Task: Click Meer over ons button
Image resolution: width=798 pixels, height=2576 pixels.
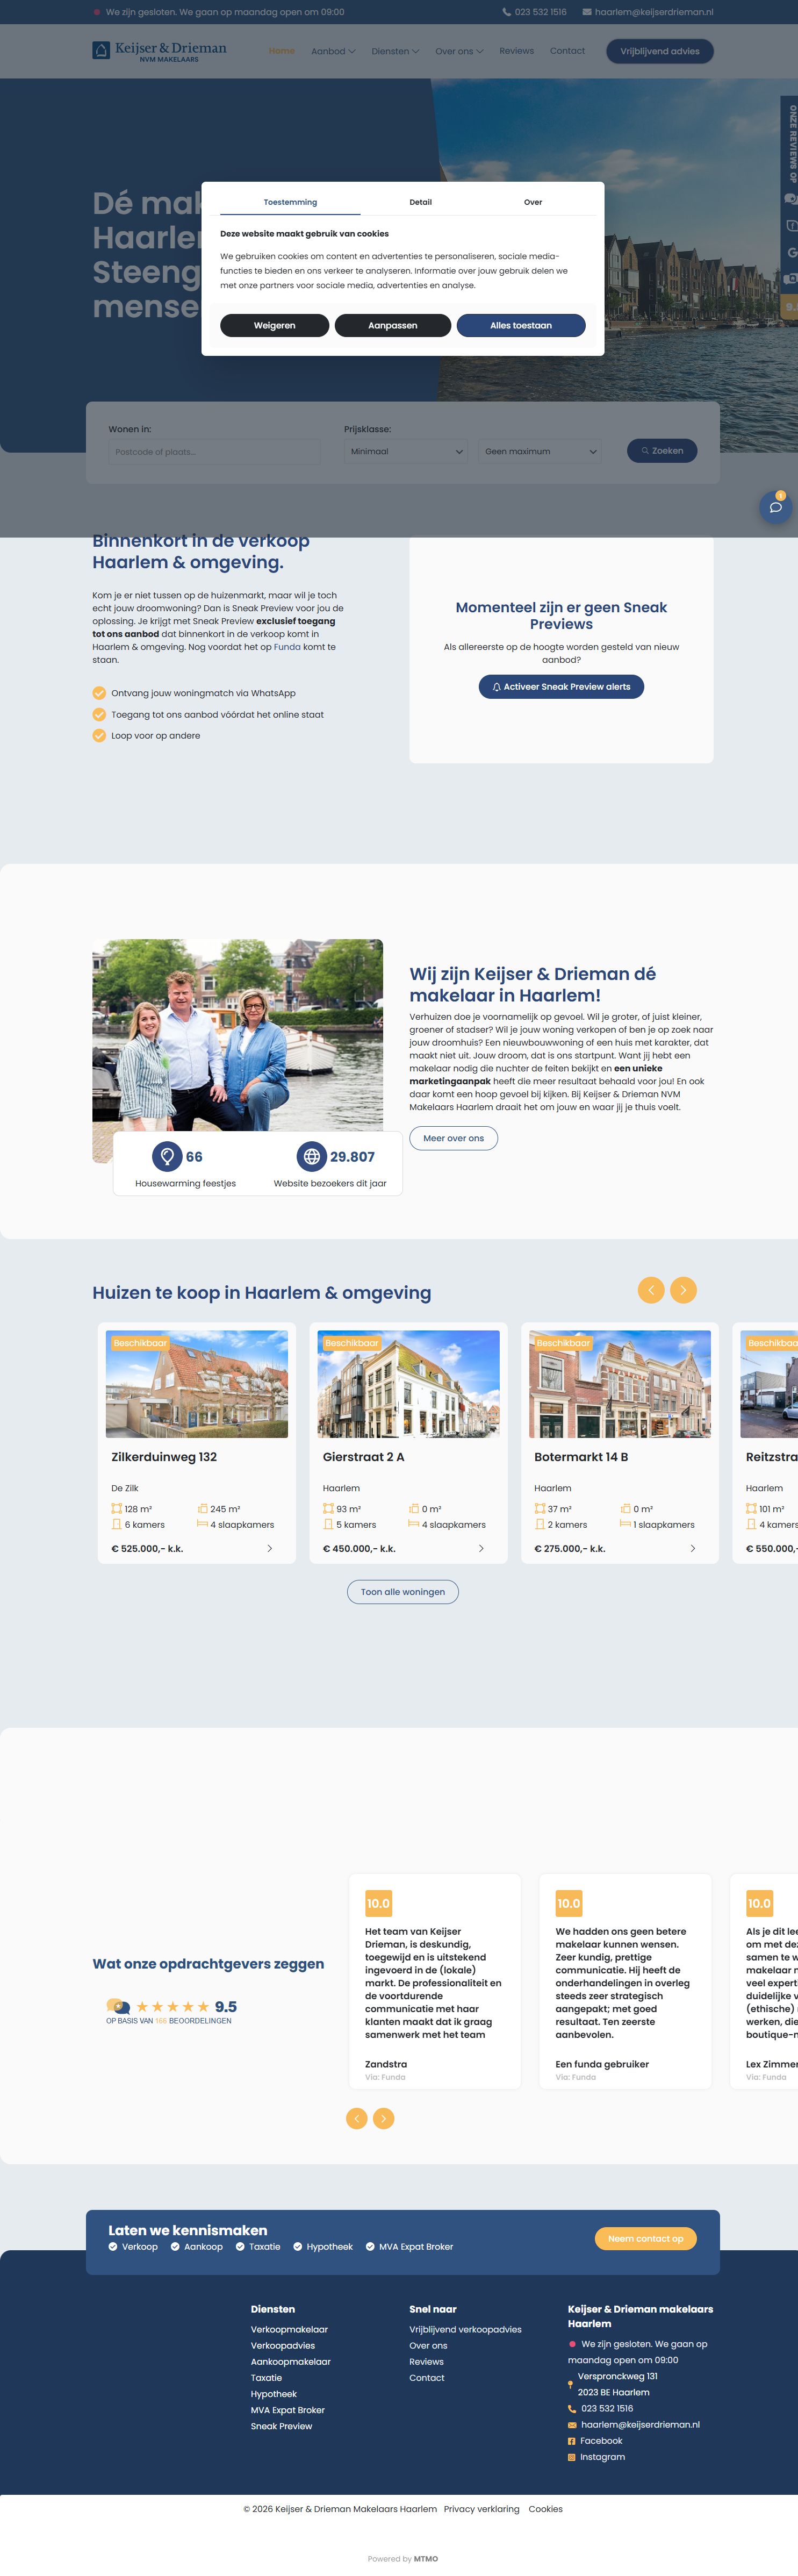Action: tap(453, 1138)
